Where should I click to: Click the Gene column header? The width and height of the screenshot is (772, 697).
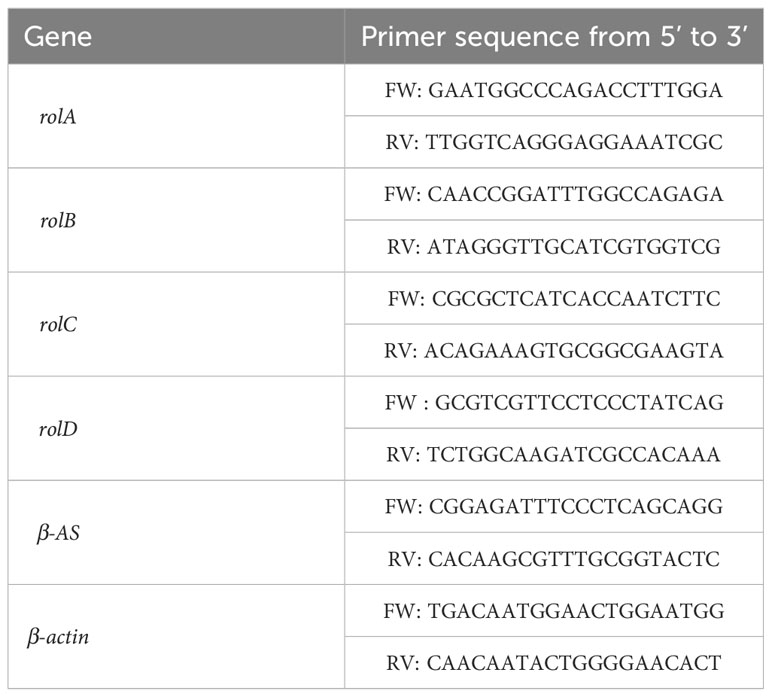tap(176, 36)
